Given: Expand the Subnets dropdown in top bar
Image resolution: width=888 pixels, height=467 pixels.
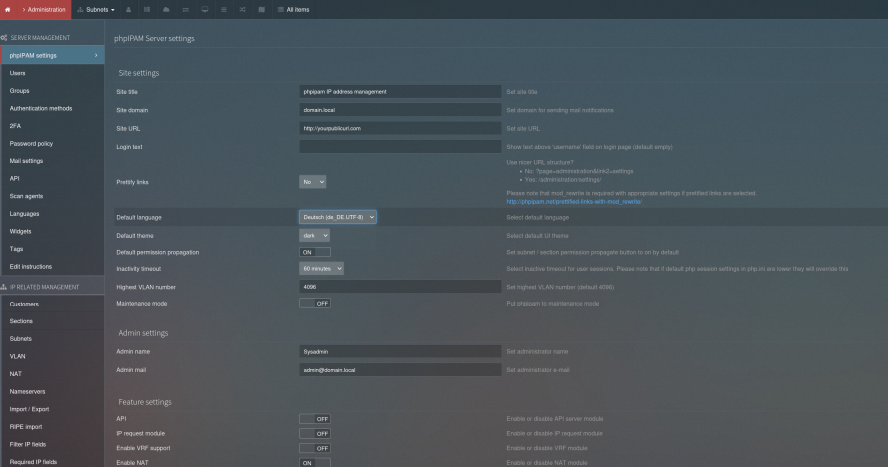Looking at the screenshot, I should pyautogui.click(x=96, y=9).
